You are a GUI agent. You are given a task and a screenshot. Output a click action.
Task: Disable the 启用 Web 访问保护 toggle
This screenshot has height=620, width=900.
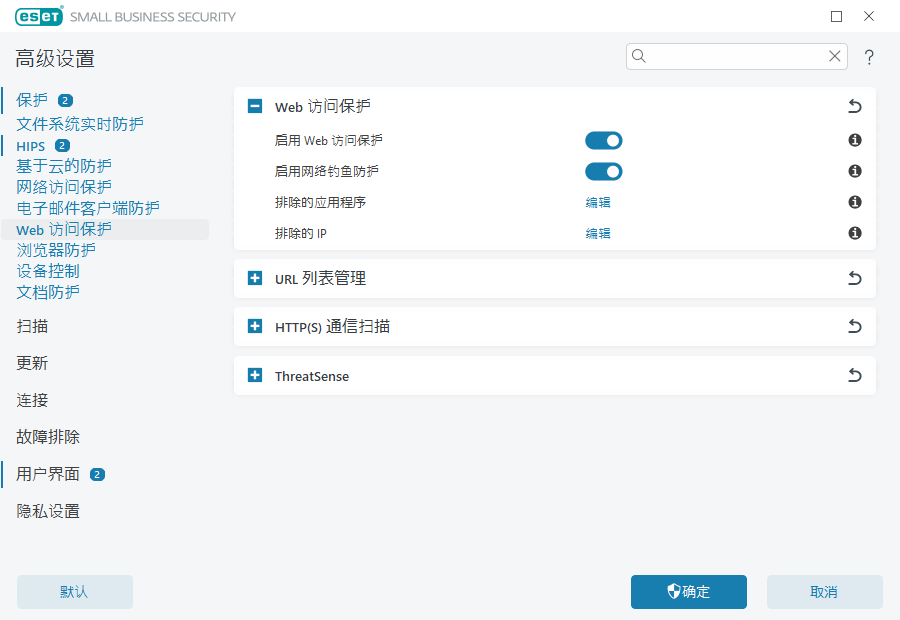click(x=603, y=140)
